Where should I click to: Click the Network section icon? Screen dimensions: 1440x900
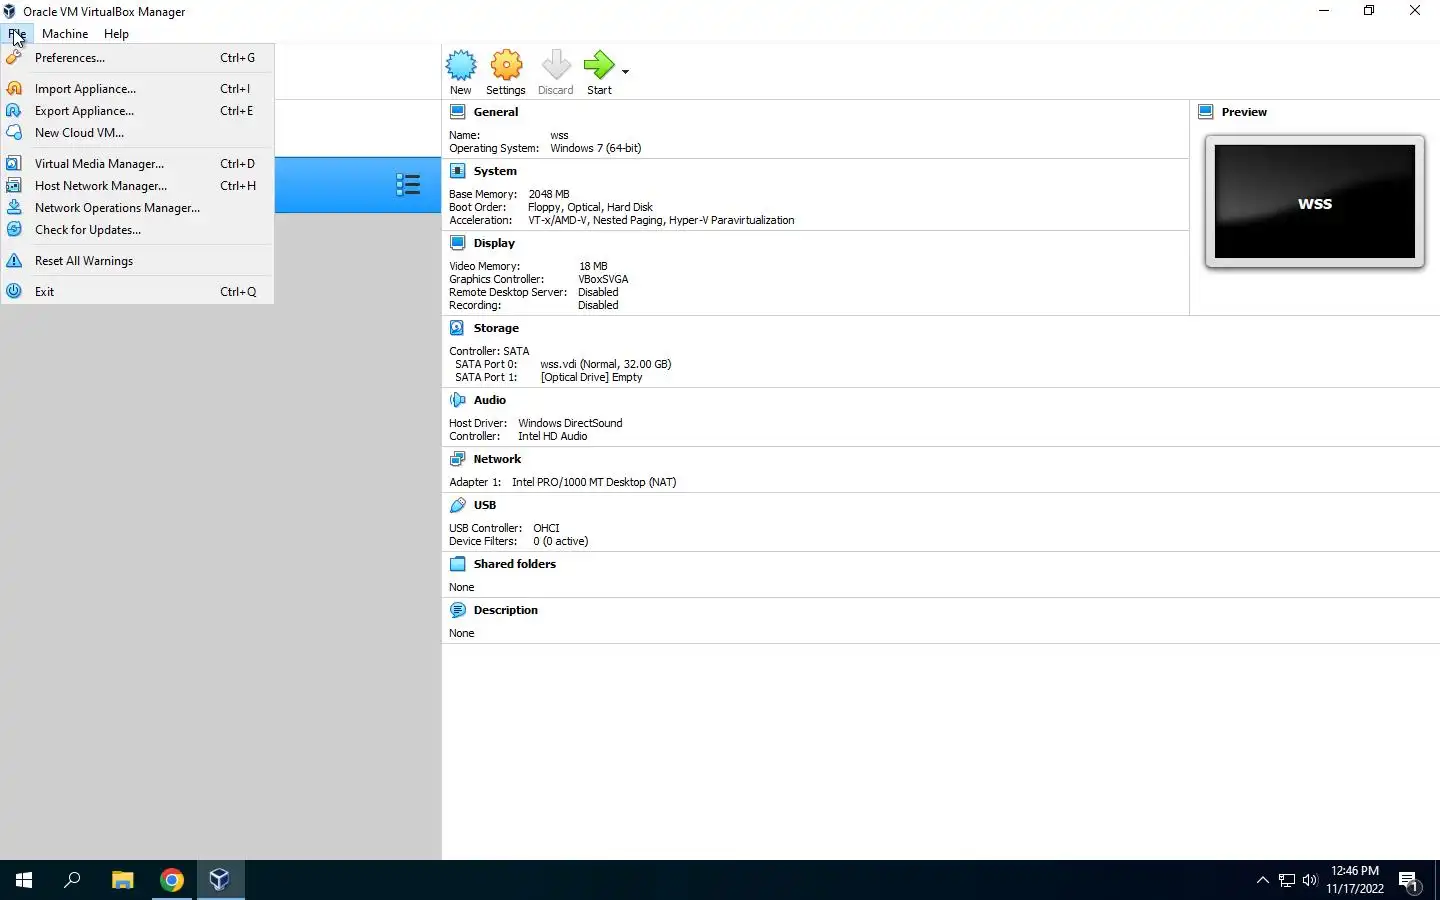[x=457, y=459]
